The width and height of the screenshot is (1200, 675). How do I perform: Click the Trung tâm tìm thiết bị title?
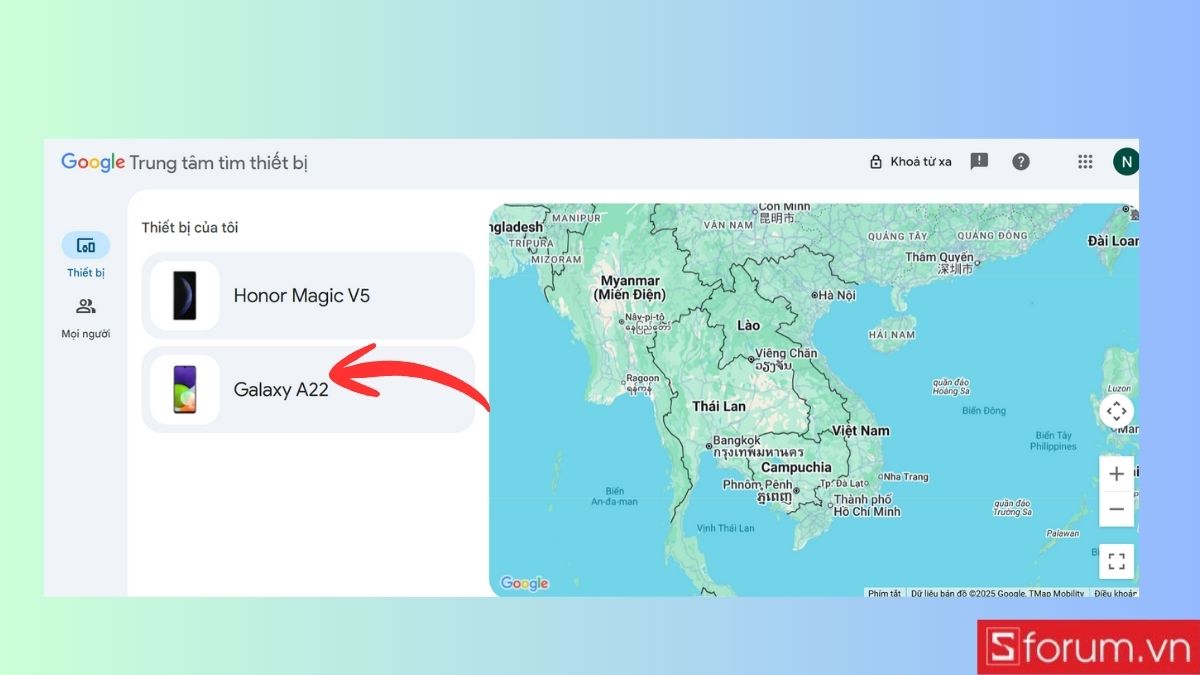[x=218, y=163]
